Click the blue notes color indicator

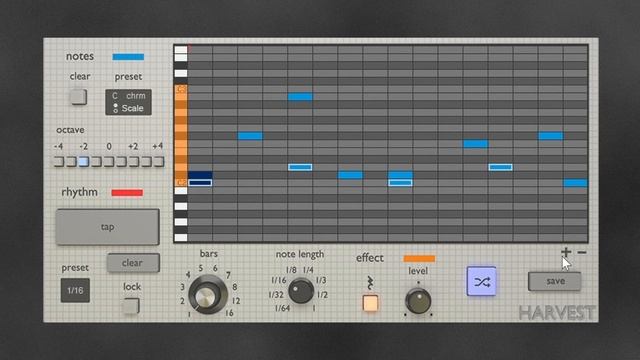pos(128,57)
